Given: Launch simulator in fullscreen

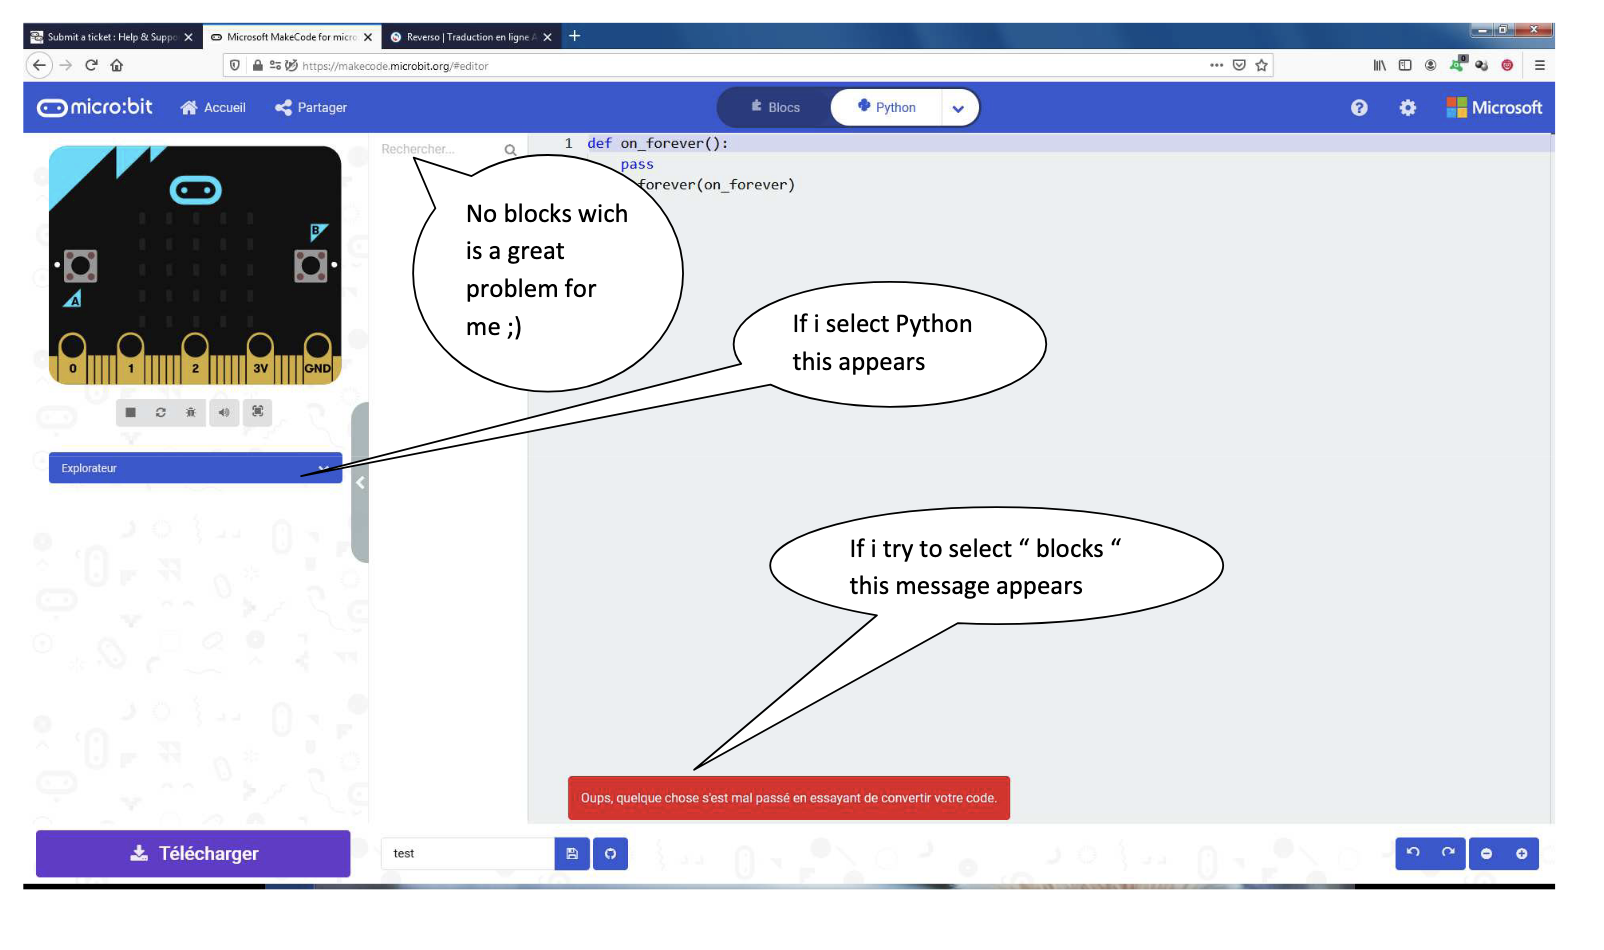Looking at the screenshot, I should (258, 412).
